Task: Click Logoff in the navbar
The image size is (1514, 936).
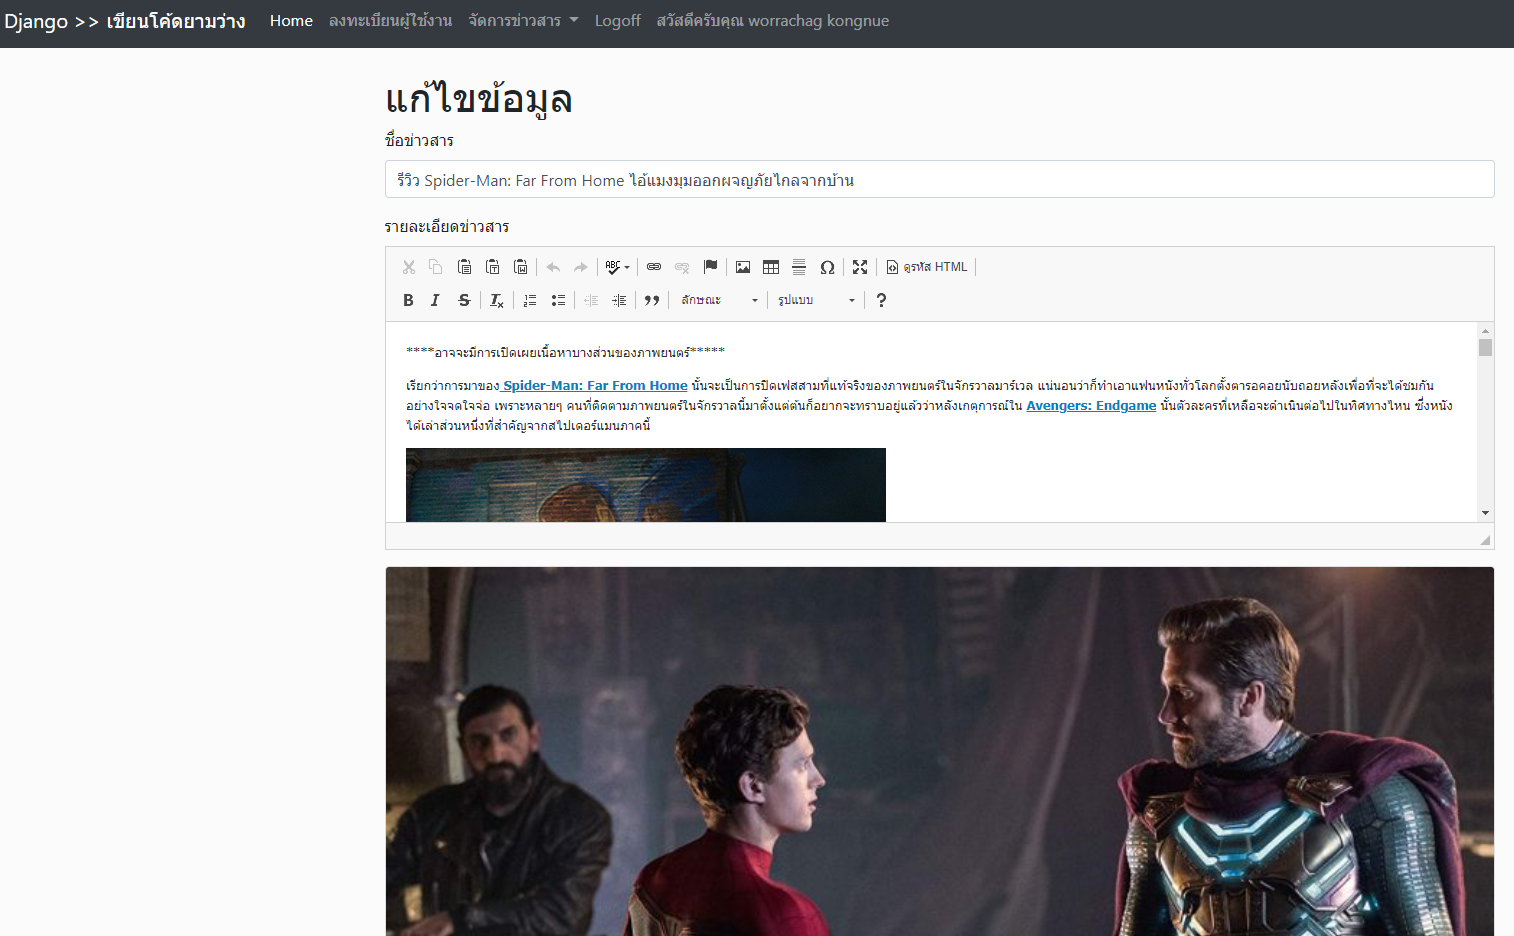Action: pyautogui.click(x=617, y=21)
